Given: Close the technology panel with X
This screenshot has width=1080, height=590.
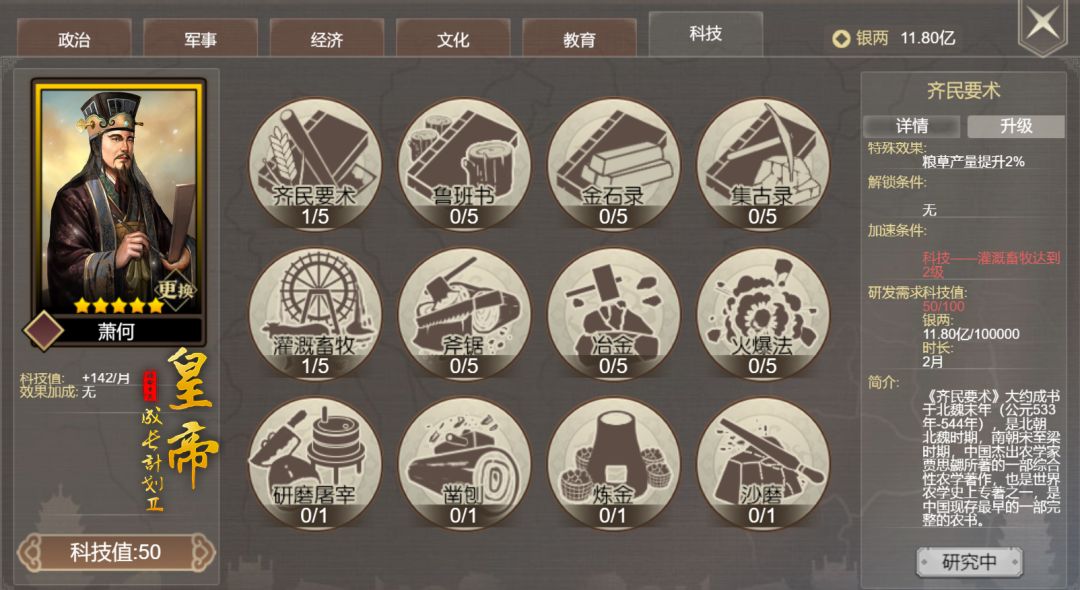Looking at the screenshot, I should [1043, 25].
